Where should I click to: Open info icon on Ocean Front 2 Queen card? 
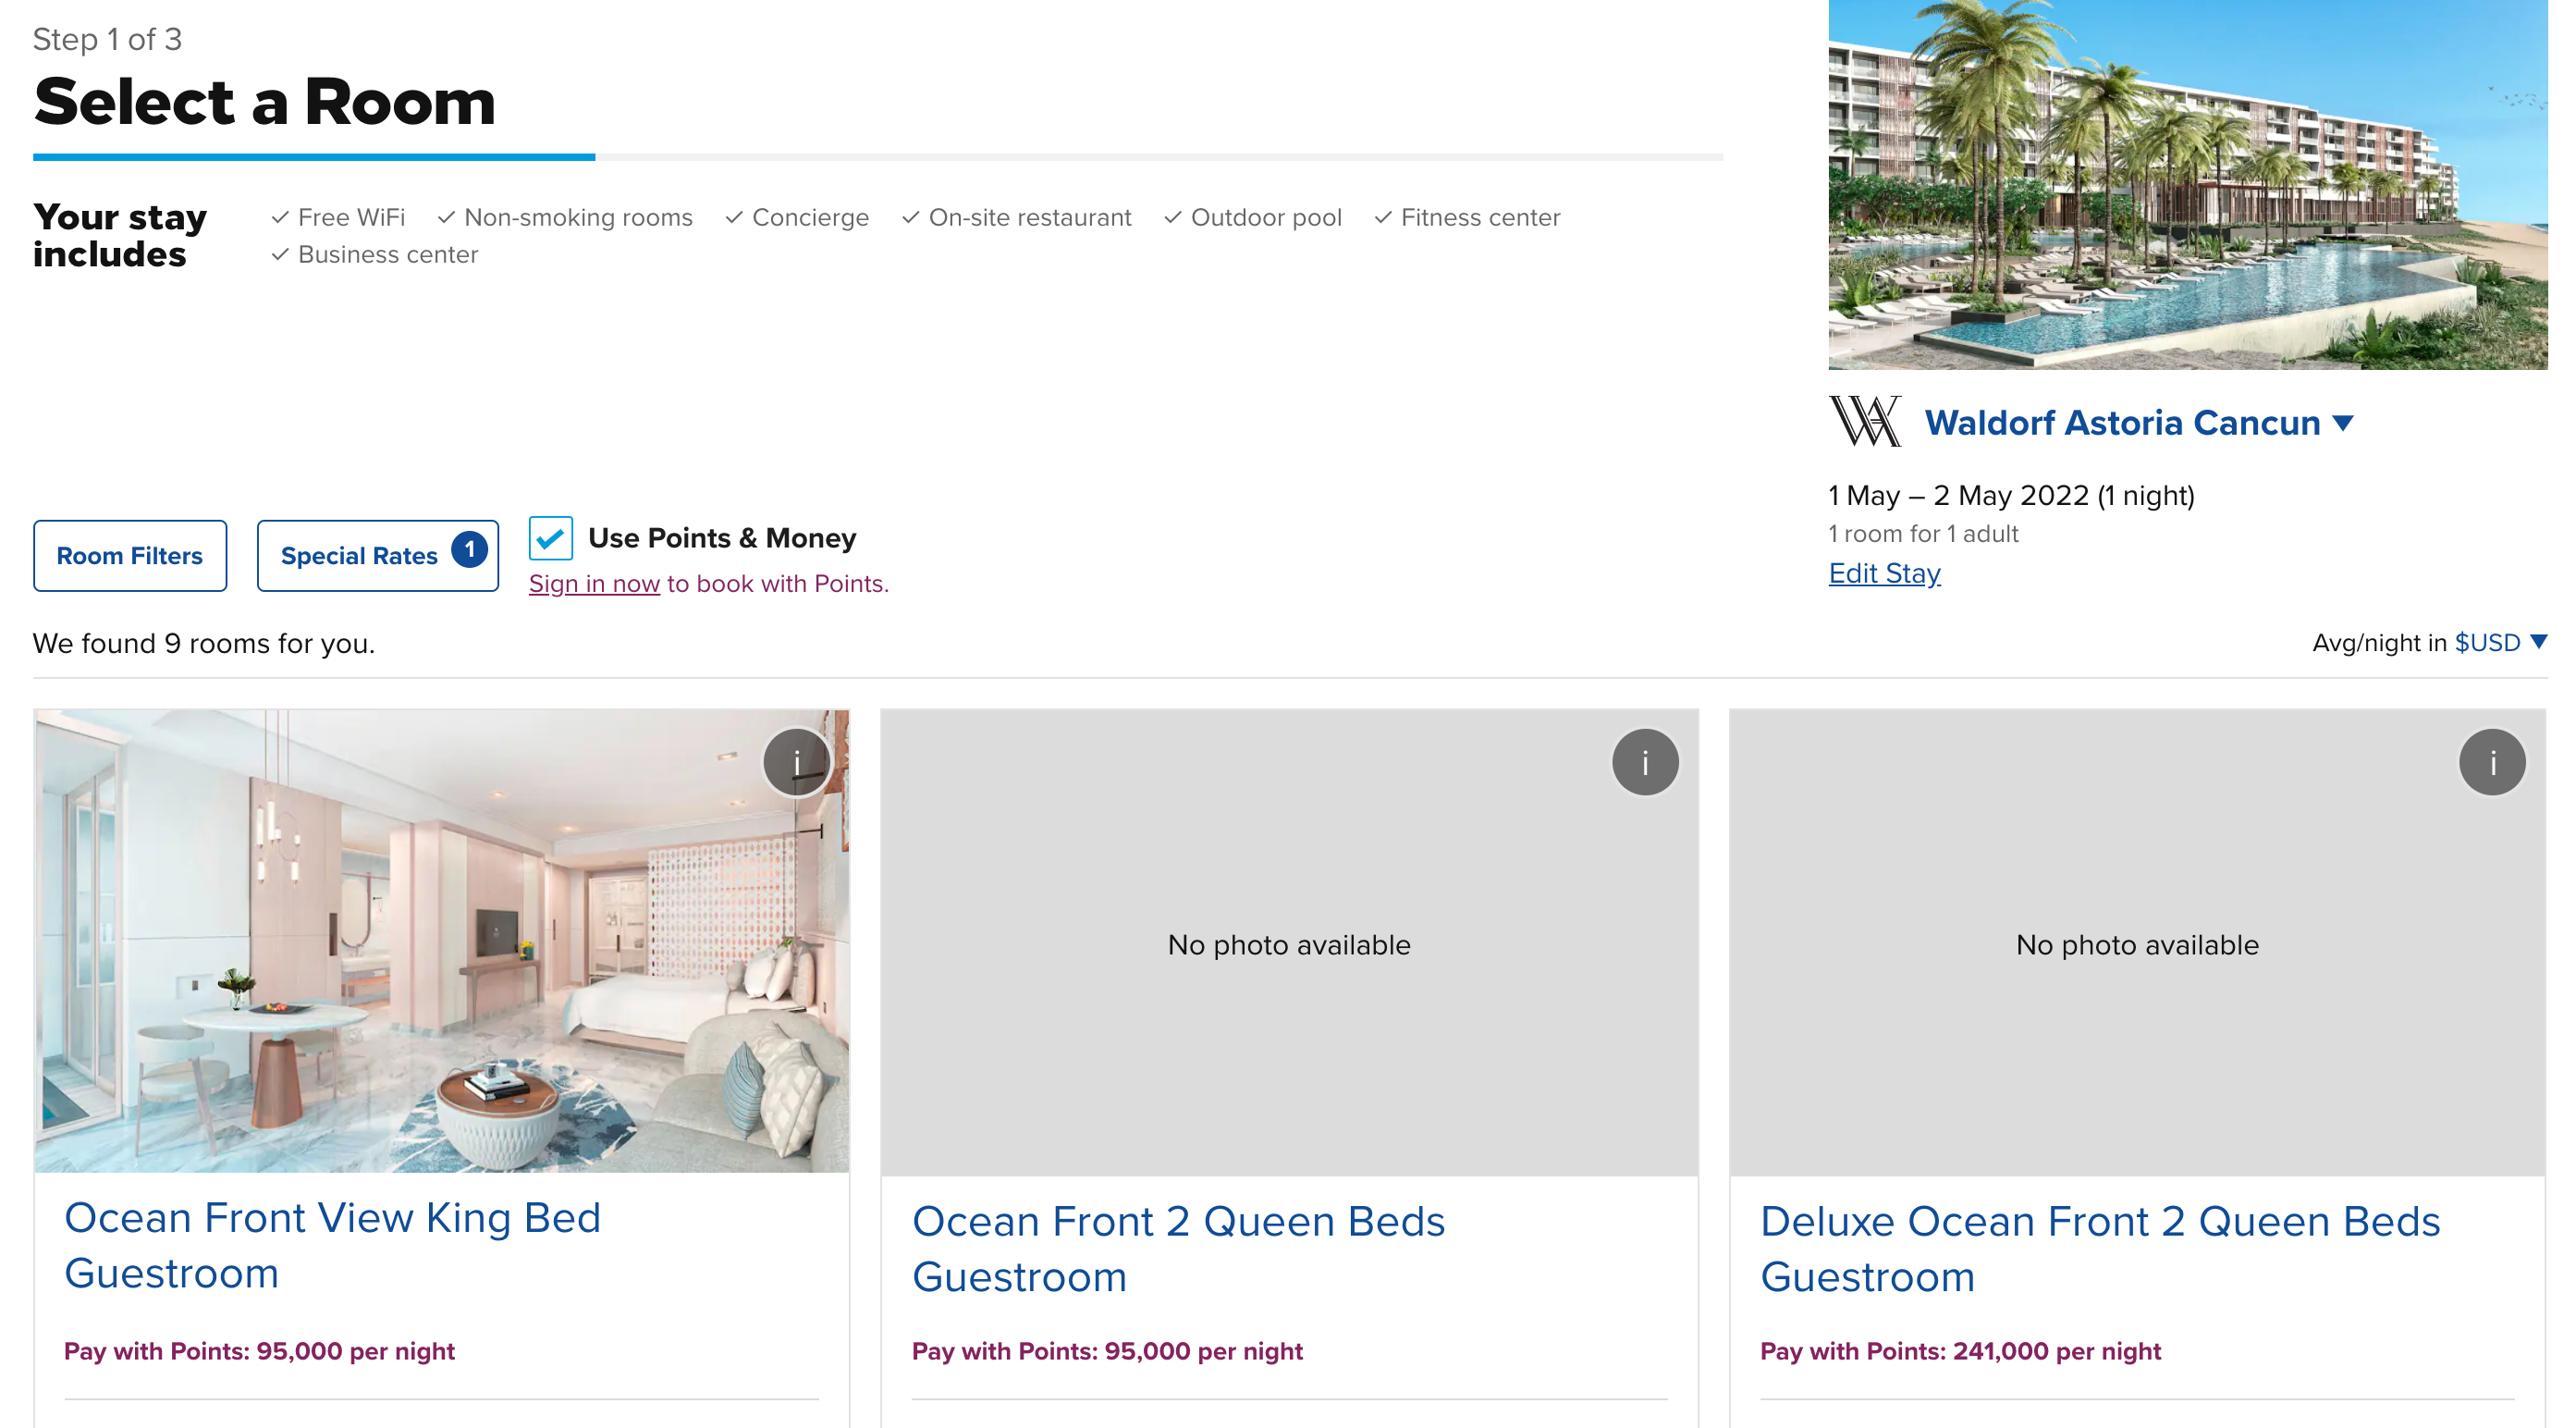click(1644, 762)
